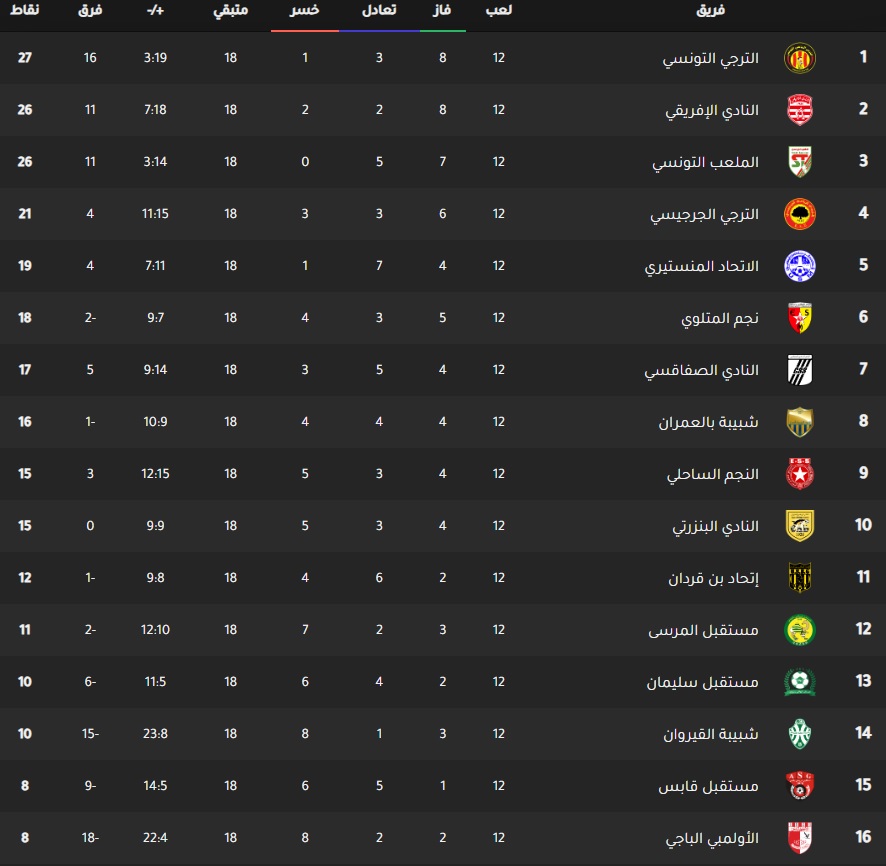Click the Olympique Béja (الأولمبي الباجي) logo
Screen dimensions: 886x866
point(799,838)
